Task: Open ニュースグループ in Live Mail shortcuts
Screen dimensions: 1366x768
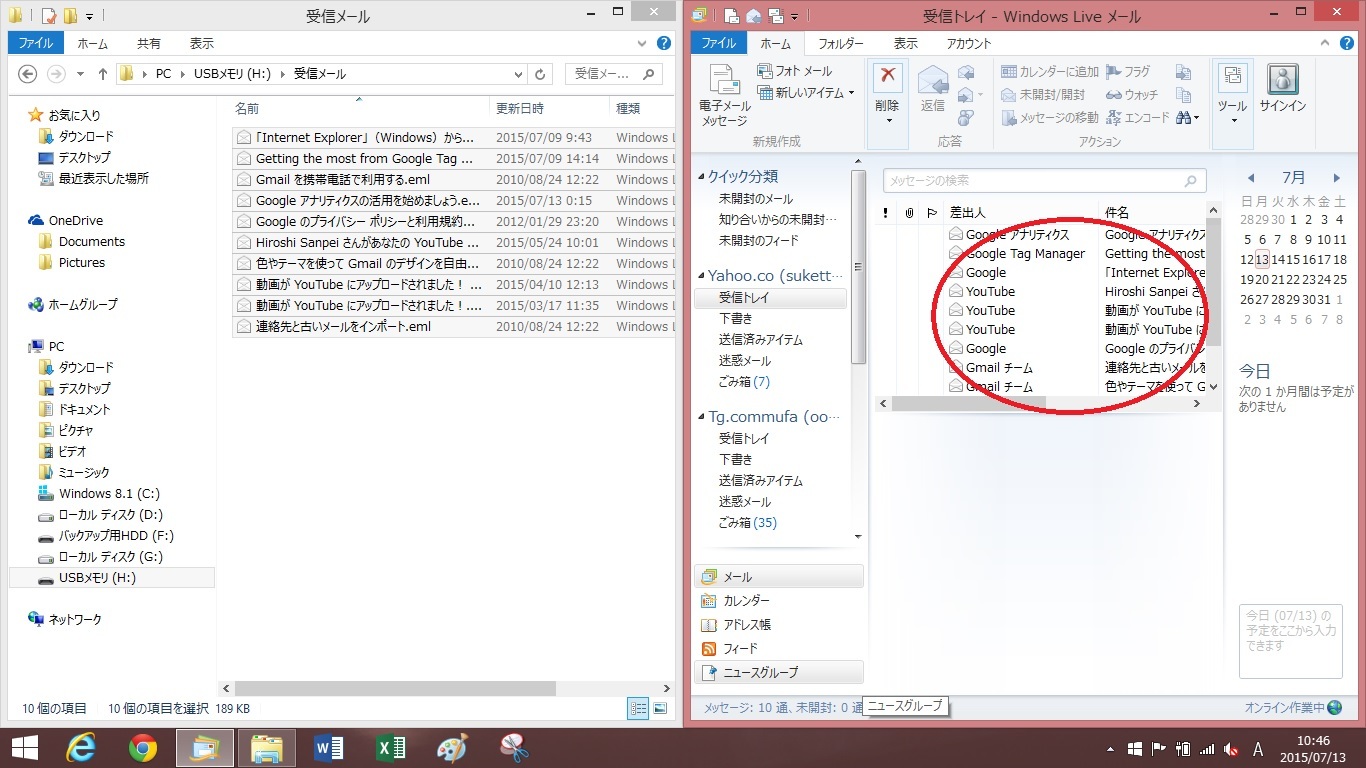Action: click(778, 673)
